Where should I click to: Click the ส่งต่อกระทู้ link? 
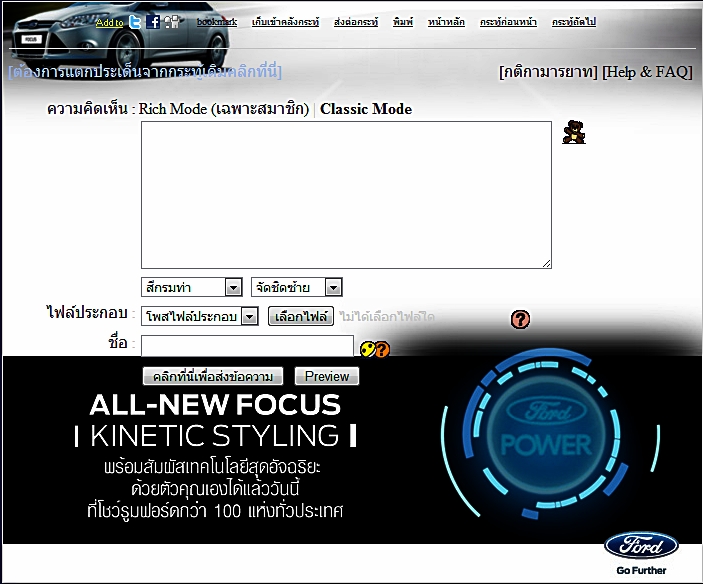(x=356, y=22)
